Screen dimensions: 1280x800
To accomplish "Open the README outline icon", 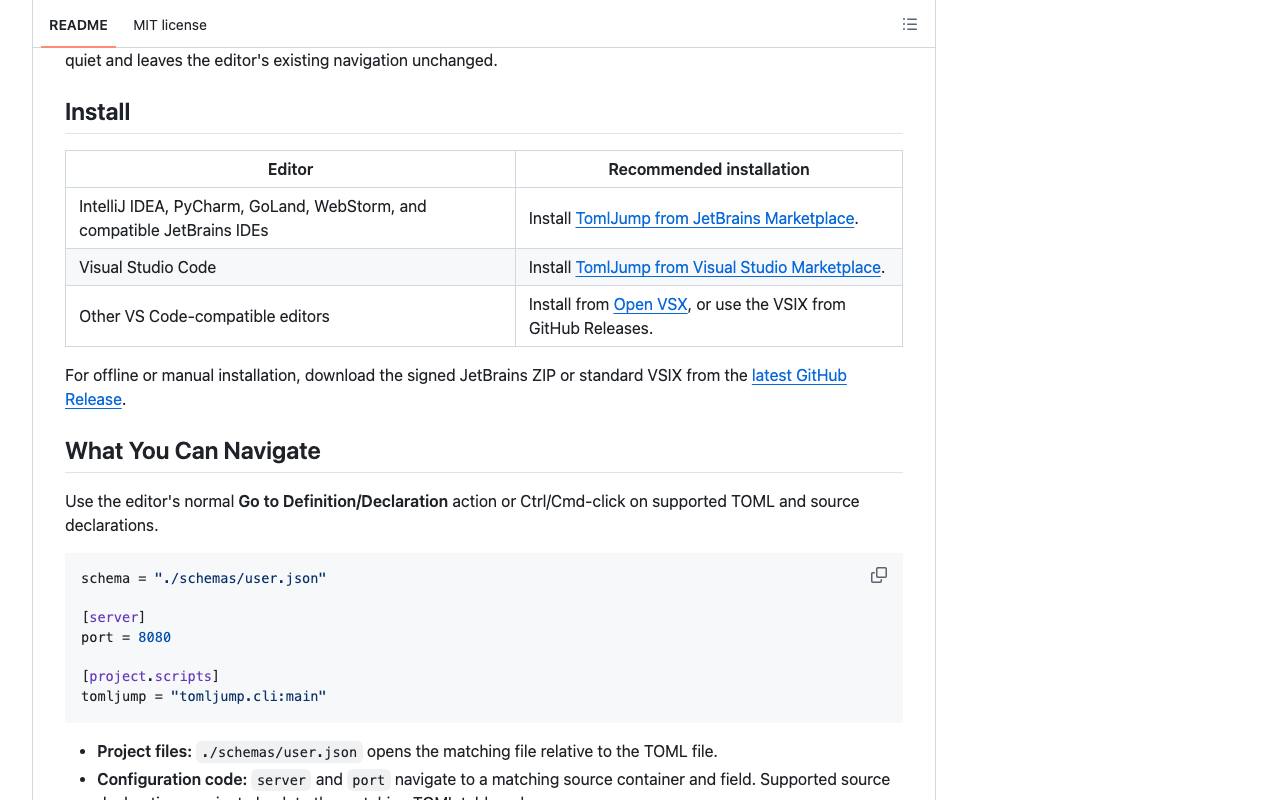I will pos(910,24).
